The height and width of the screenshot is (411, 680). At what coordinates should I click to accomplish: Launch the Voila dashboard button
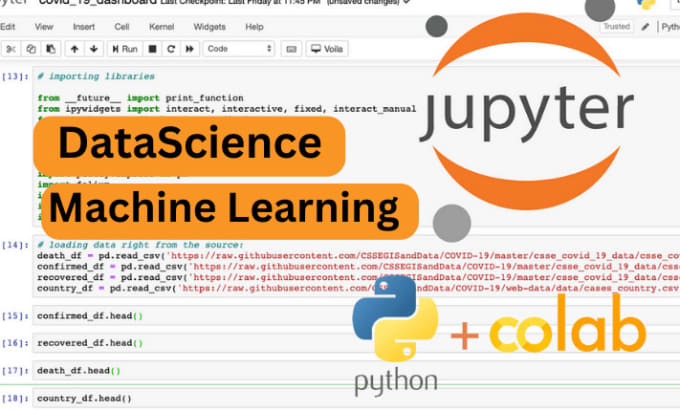pyautogui.click(x=327, y=49)
